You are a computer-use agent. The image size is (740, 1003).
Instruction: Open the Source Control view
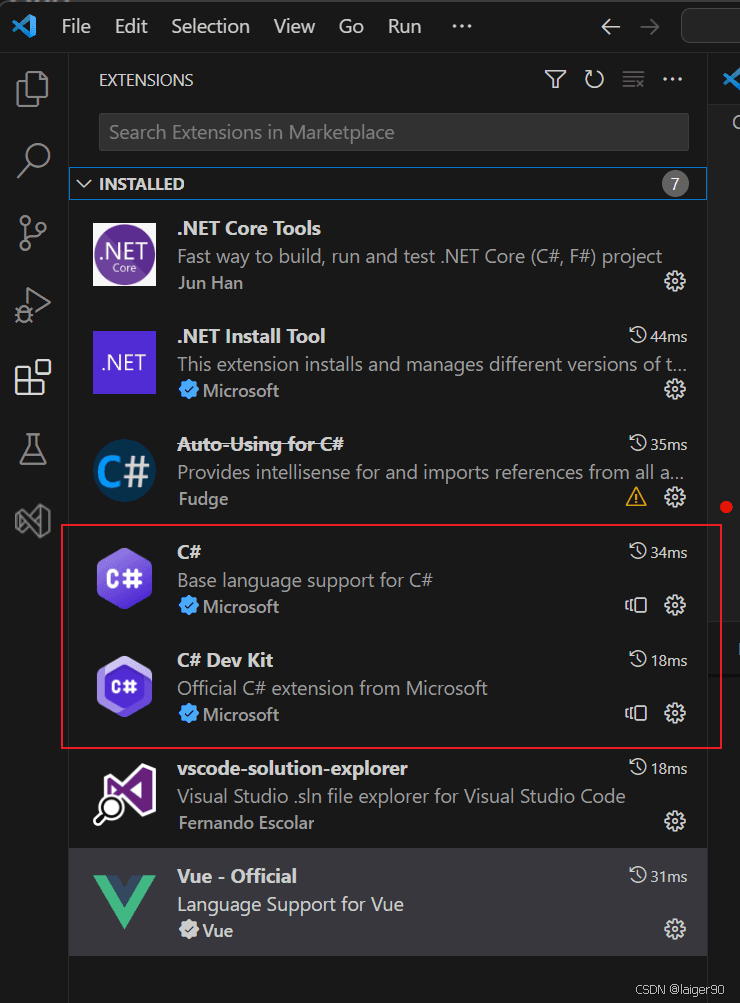click(33, 233)
